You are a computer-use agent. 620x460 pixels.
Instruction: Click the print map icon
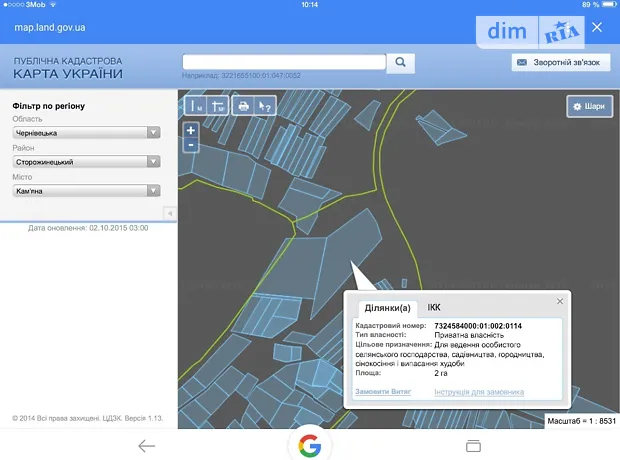243,105
